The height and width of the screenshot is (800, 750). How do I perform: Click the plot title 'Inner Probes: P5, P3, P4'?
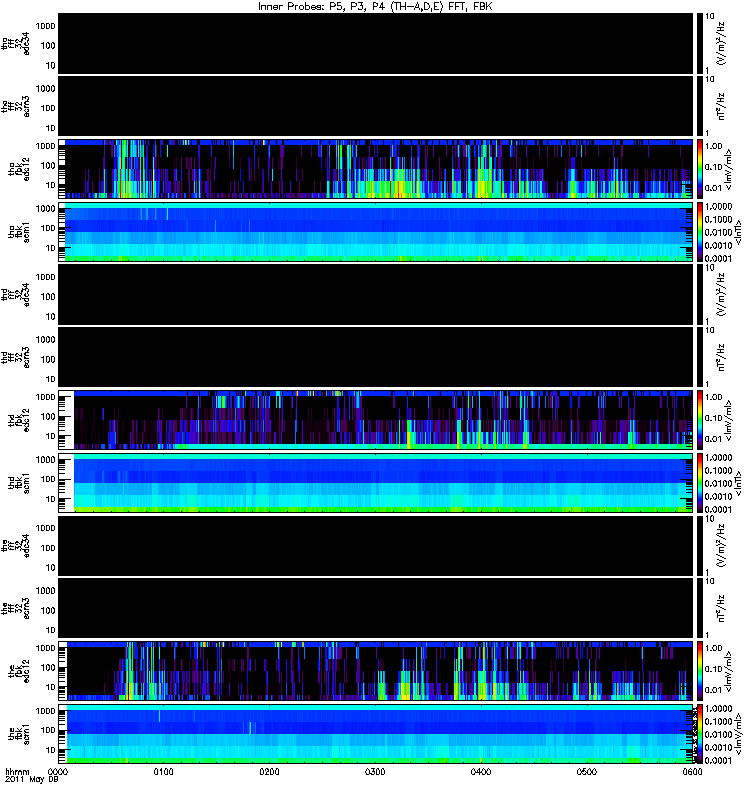pyautogui.click(x=320, y=6)
